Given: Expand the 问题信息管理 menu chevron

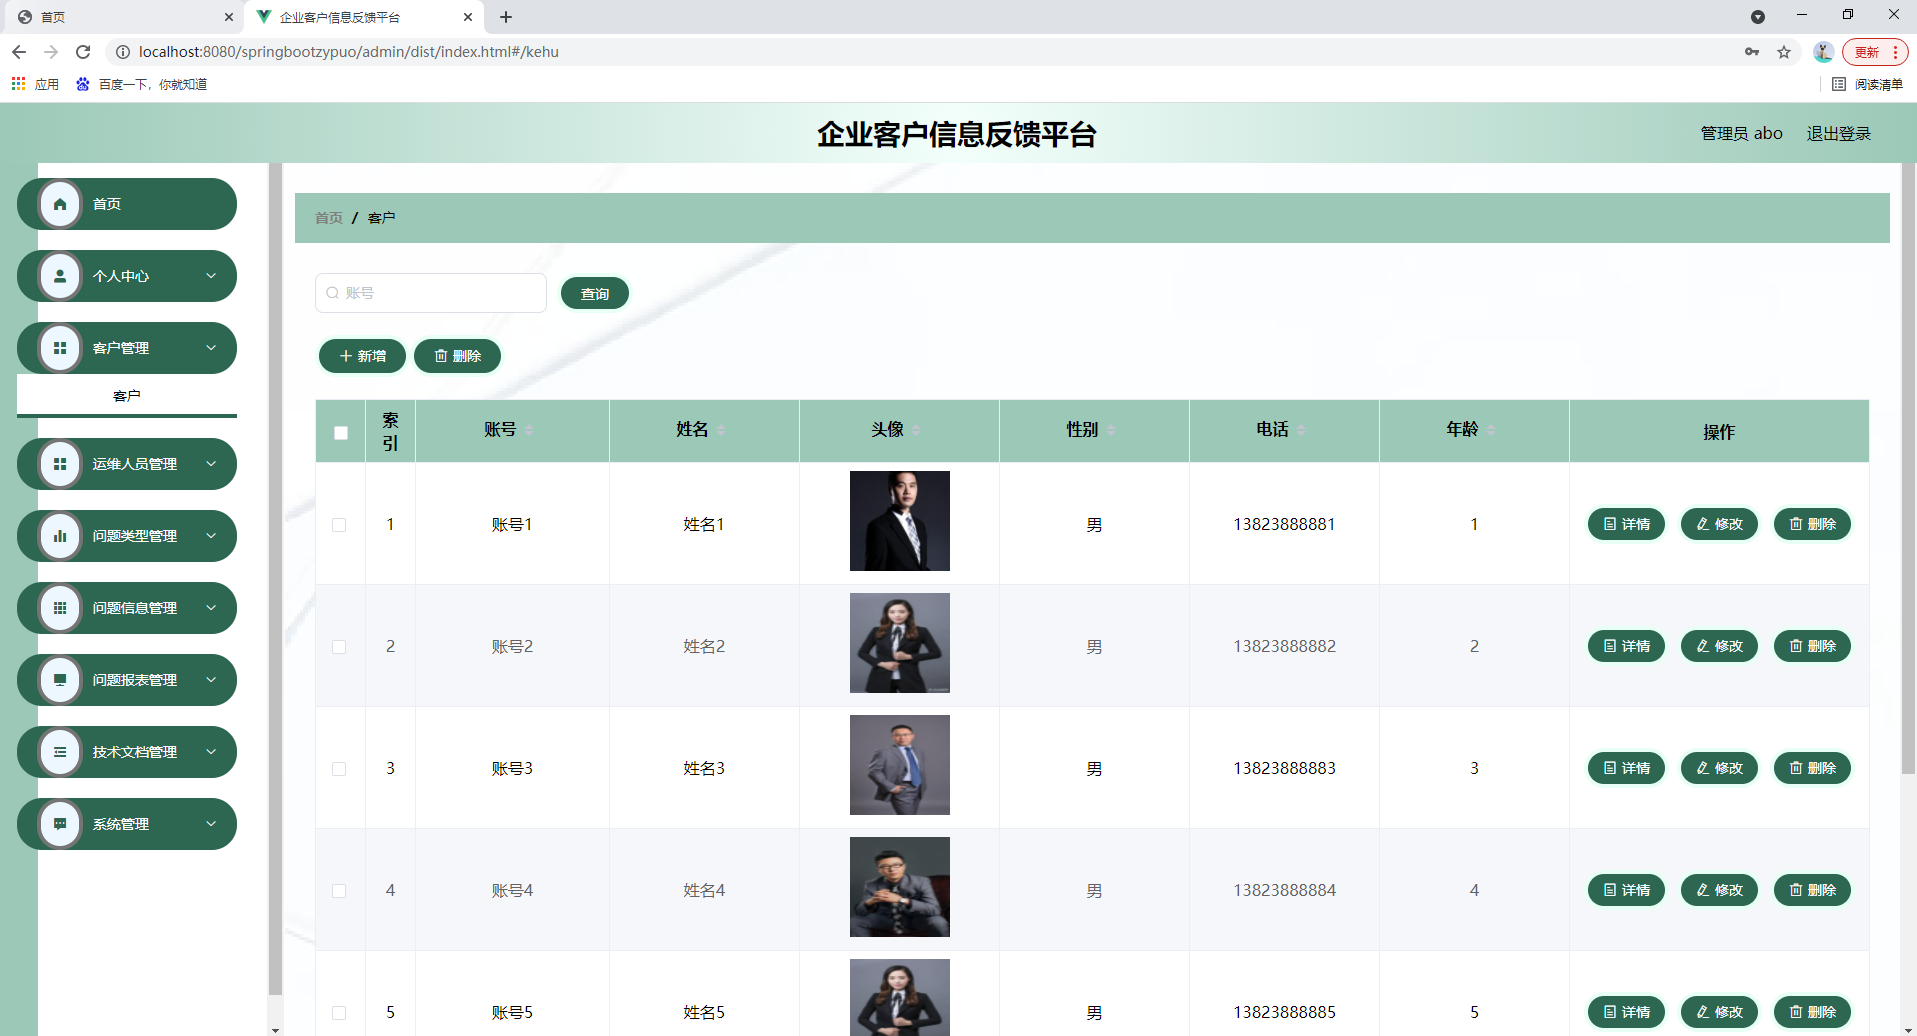Looking at the screenshot, I should point(210,607).
